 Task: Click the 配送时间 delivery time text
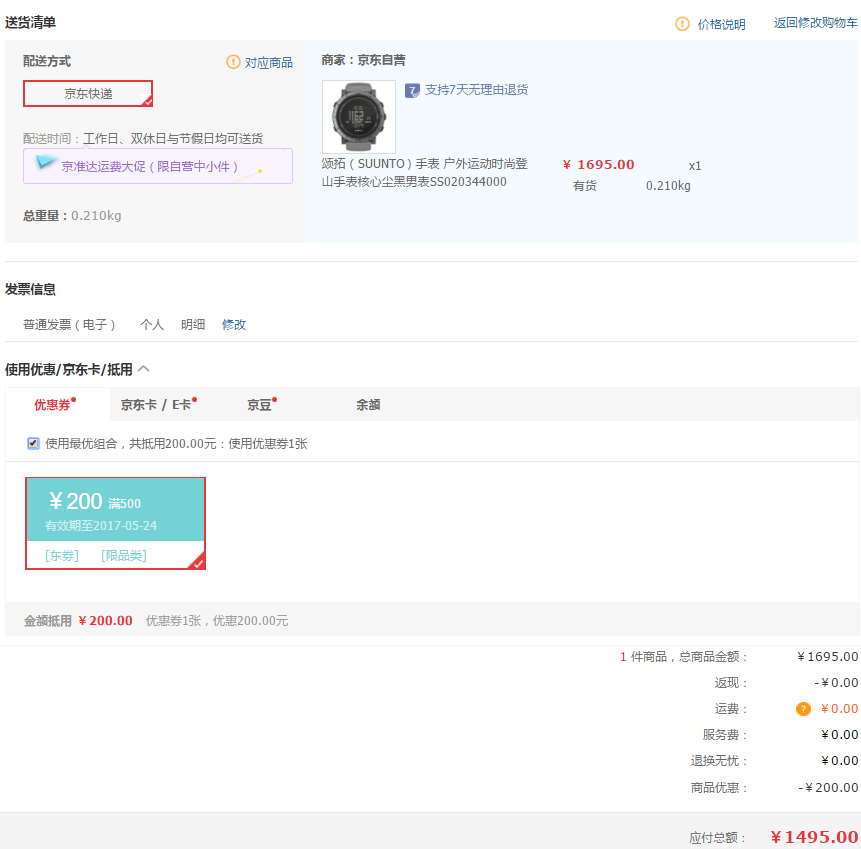pos(143,138)
